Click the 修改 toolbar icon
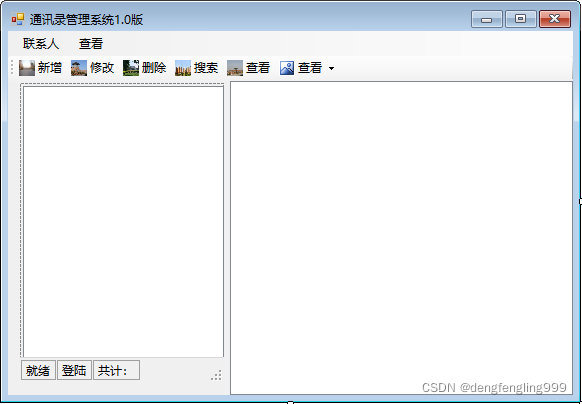This screenshot has width=582, height=404. click(79, 68)
